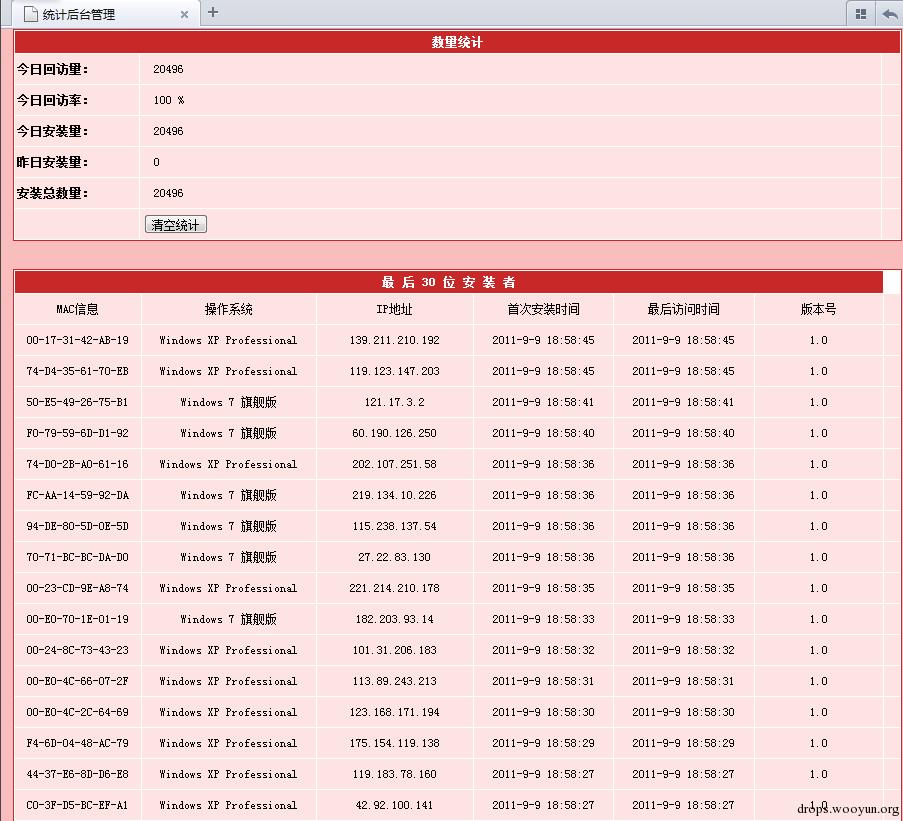Click IP address 221.214.210.178
This screenshot has width=903, height=821.
click(394, 588)
